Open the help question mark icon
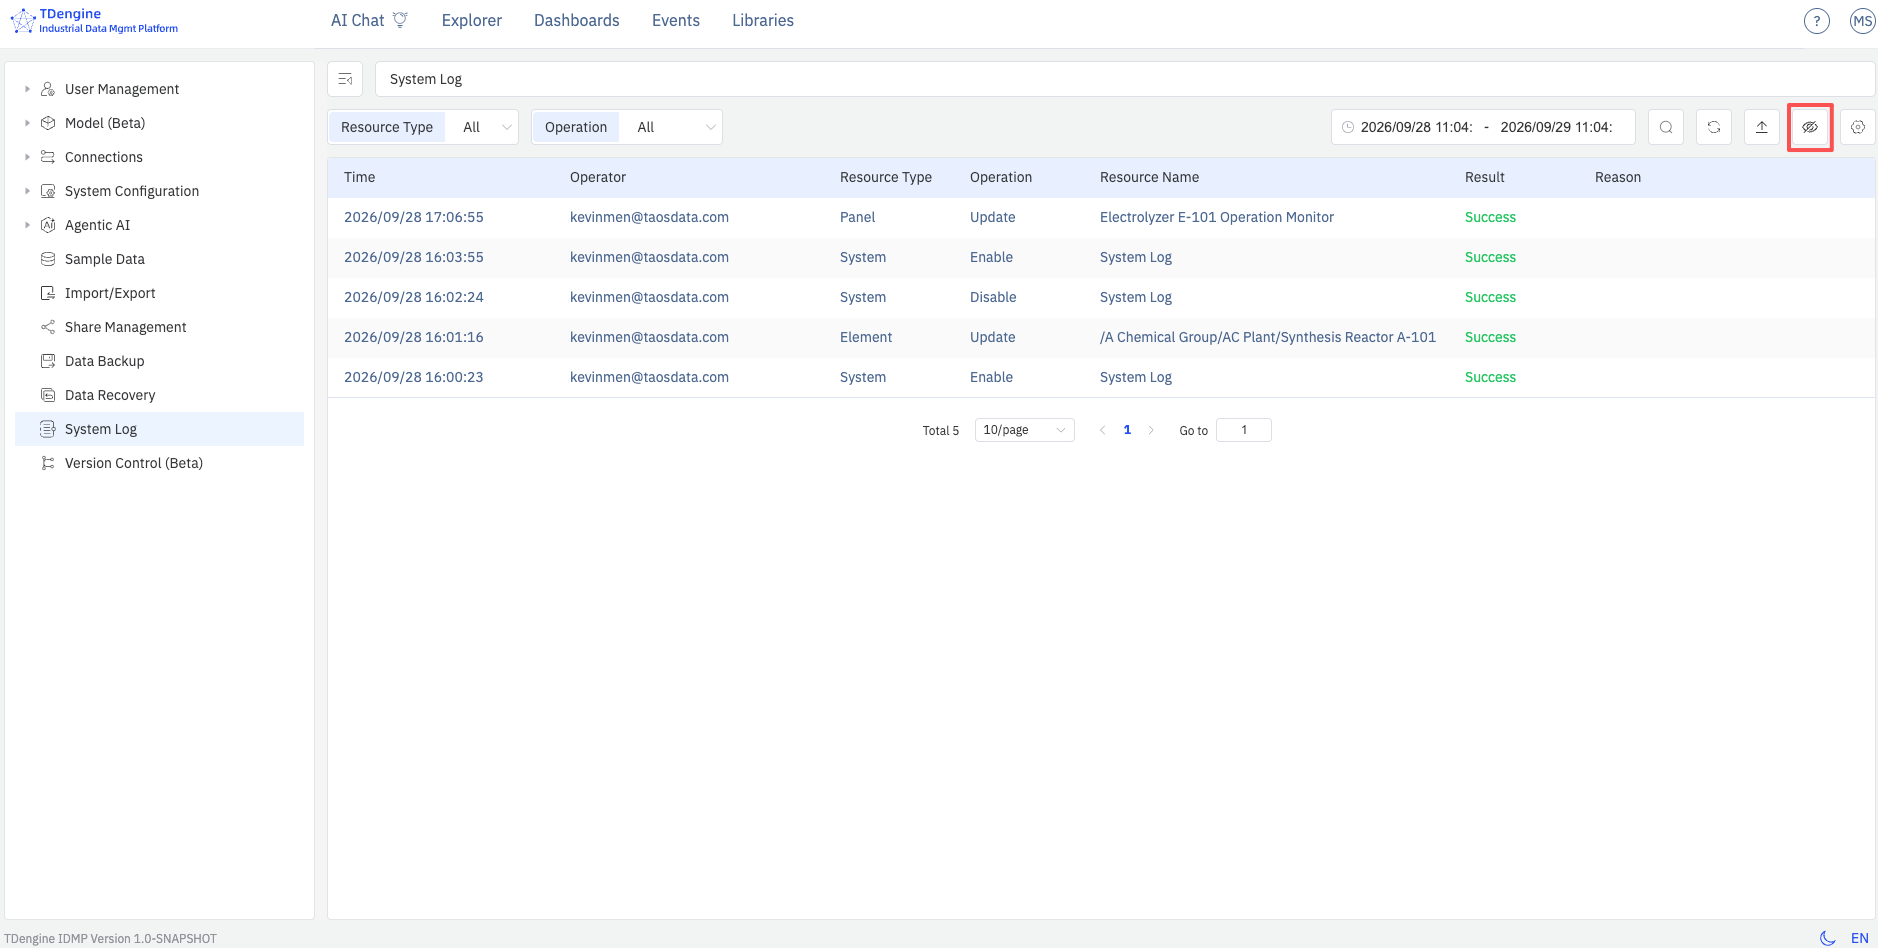The image size is (1878, 948). pyautogui.click(x=1817, y=21)
